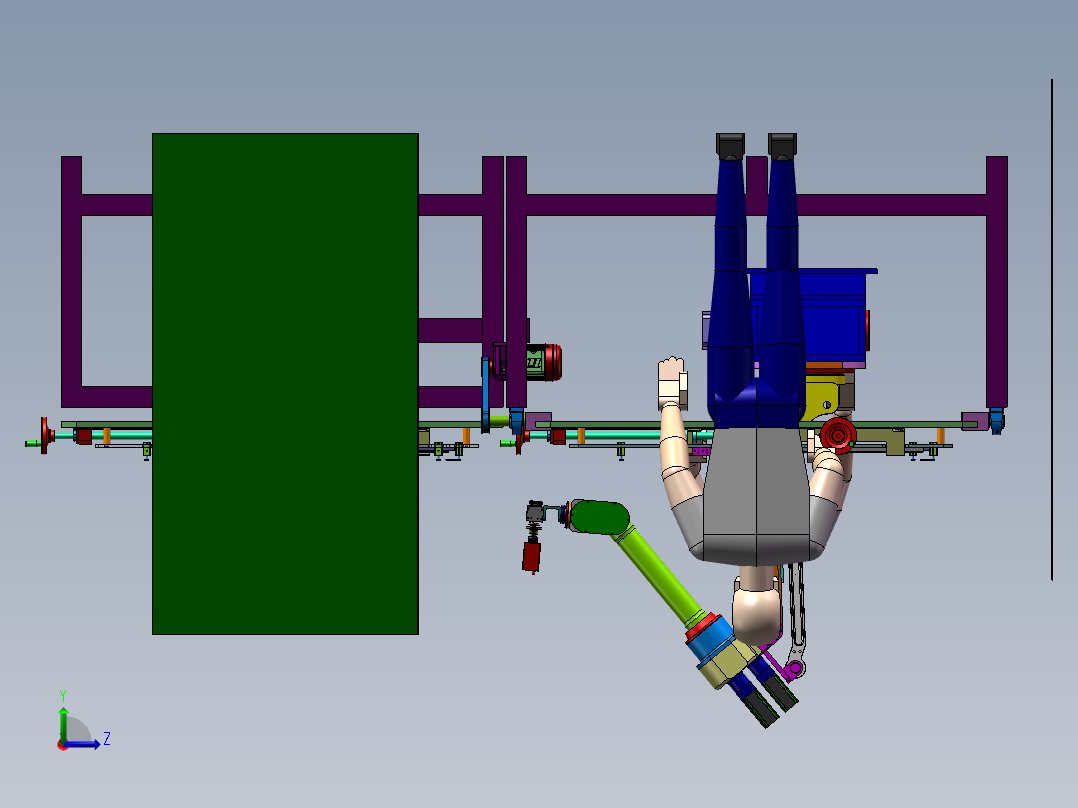
Task: Select the mannequin's gray torso
Action: tap(756, 495)
